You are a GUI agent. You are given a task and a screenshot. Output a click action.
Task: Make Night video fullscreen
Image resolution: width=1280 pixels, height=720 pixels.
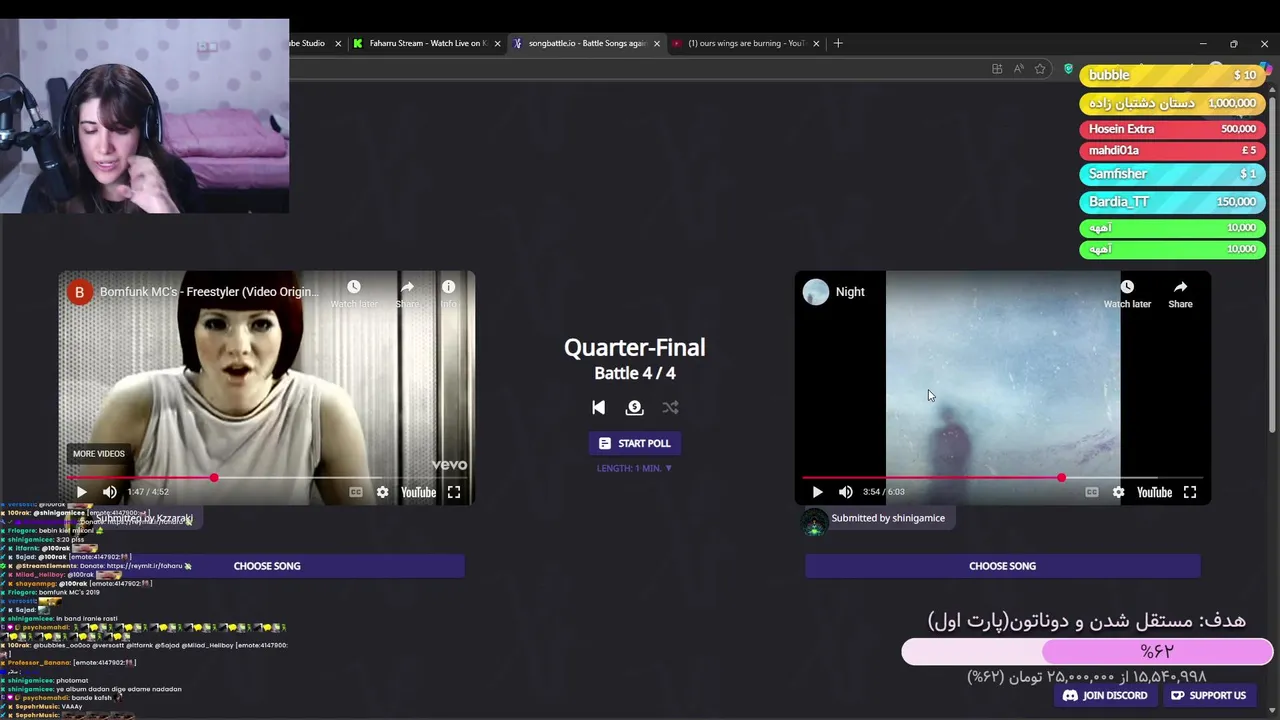coord(1190,492)
